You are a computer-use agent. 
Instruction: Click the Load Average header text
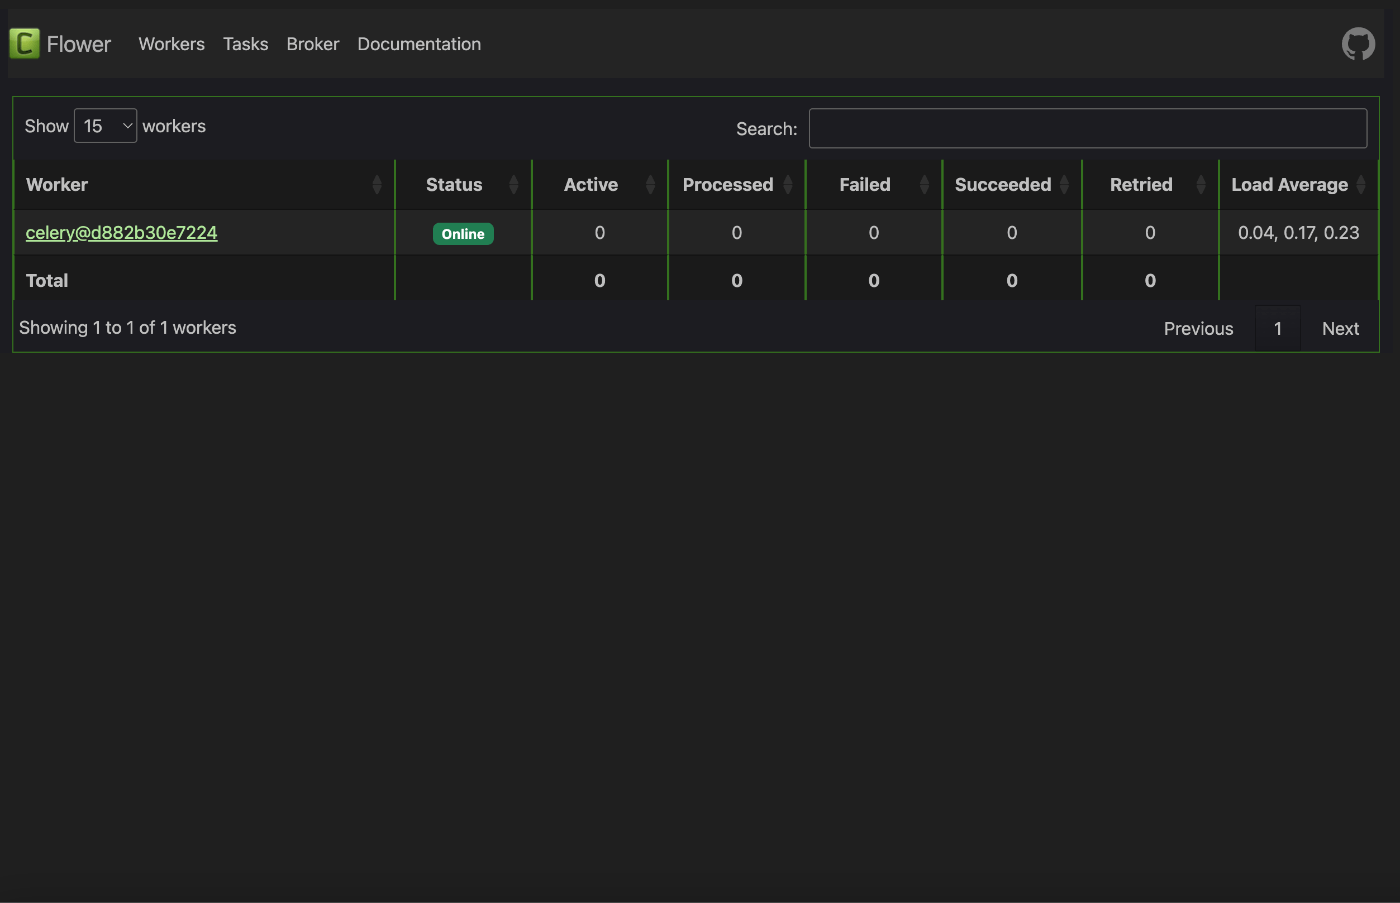(1289, 185)
